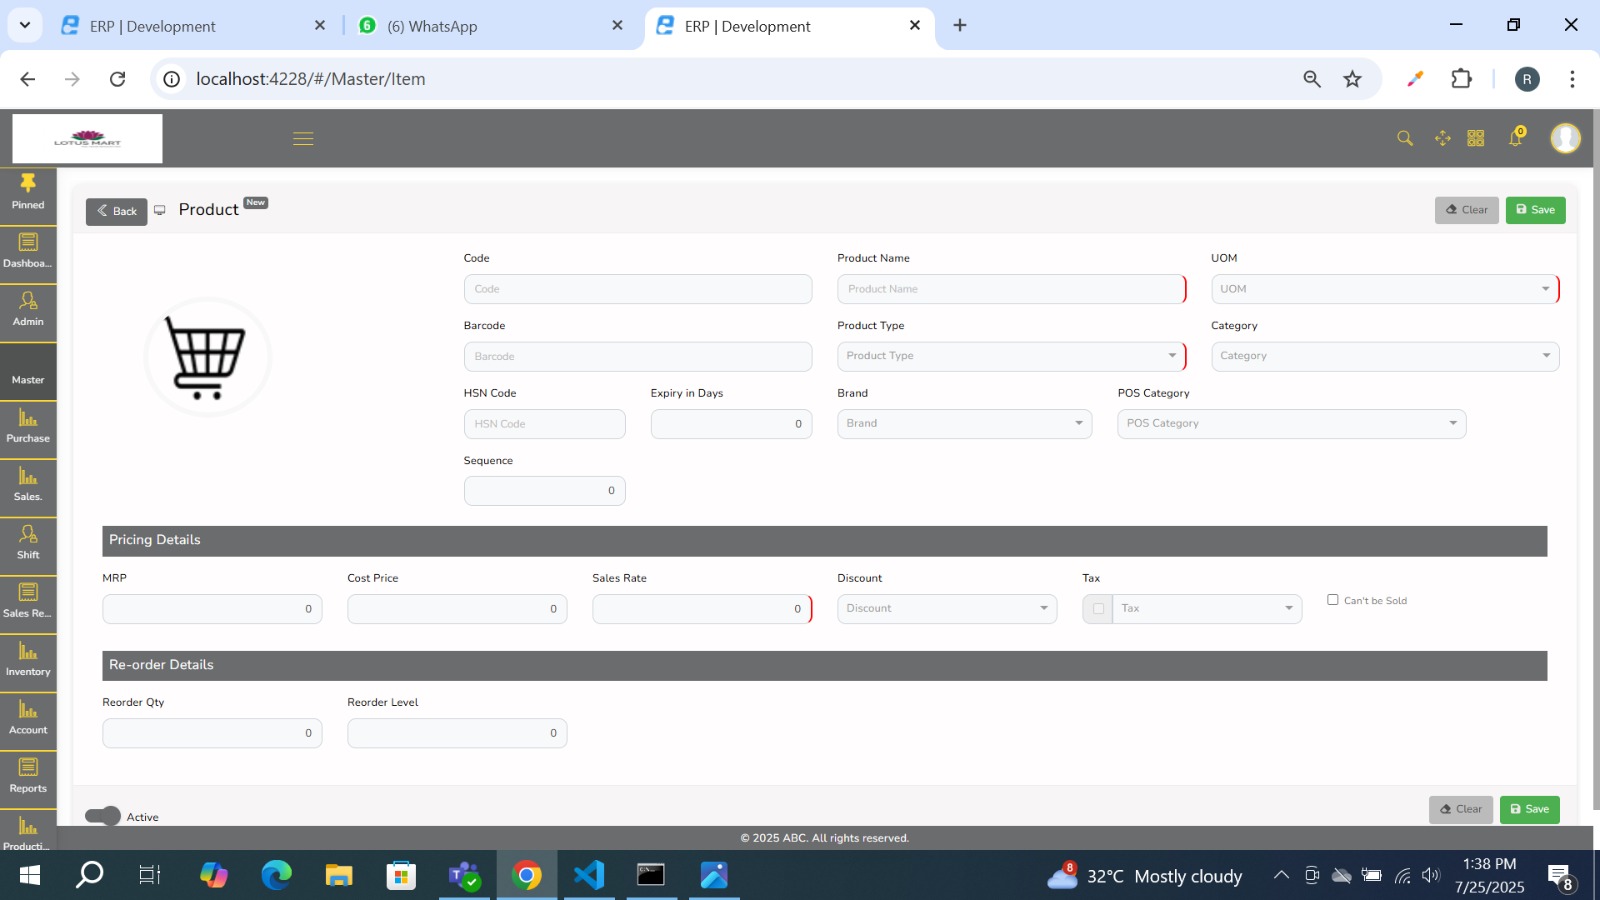The height and width of the screenshot is (900, 1600).
Task: Expand the UOM dropdown
Action: [1384, 289]
